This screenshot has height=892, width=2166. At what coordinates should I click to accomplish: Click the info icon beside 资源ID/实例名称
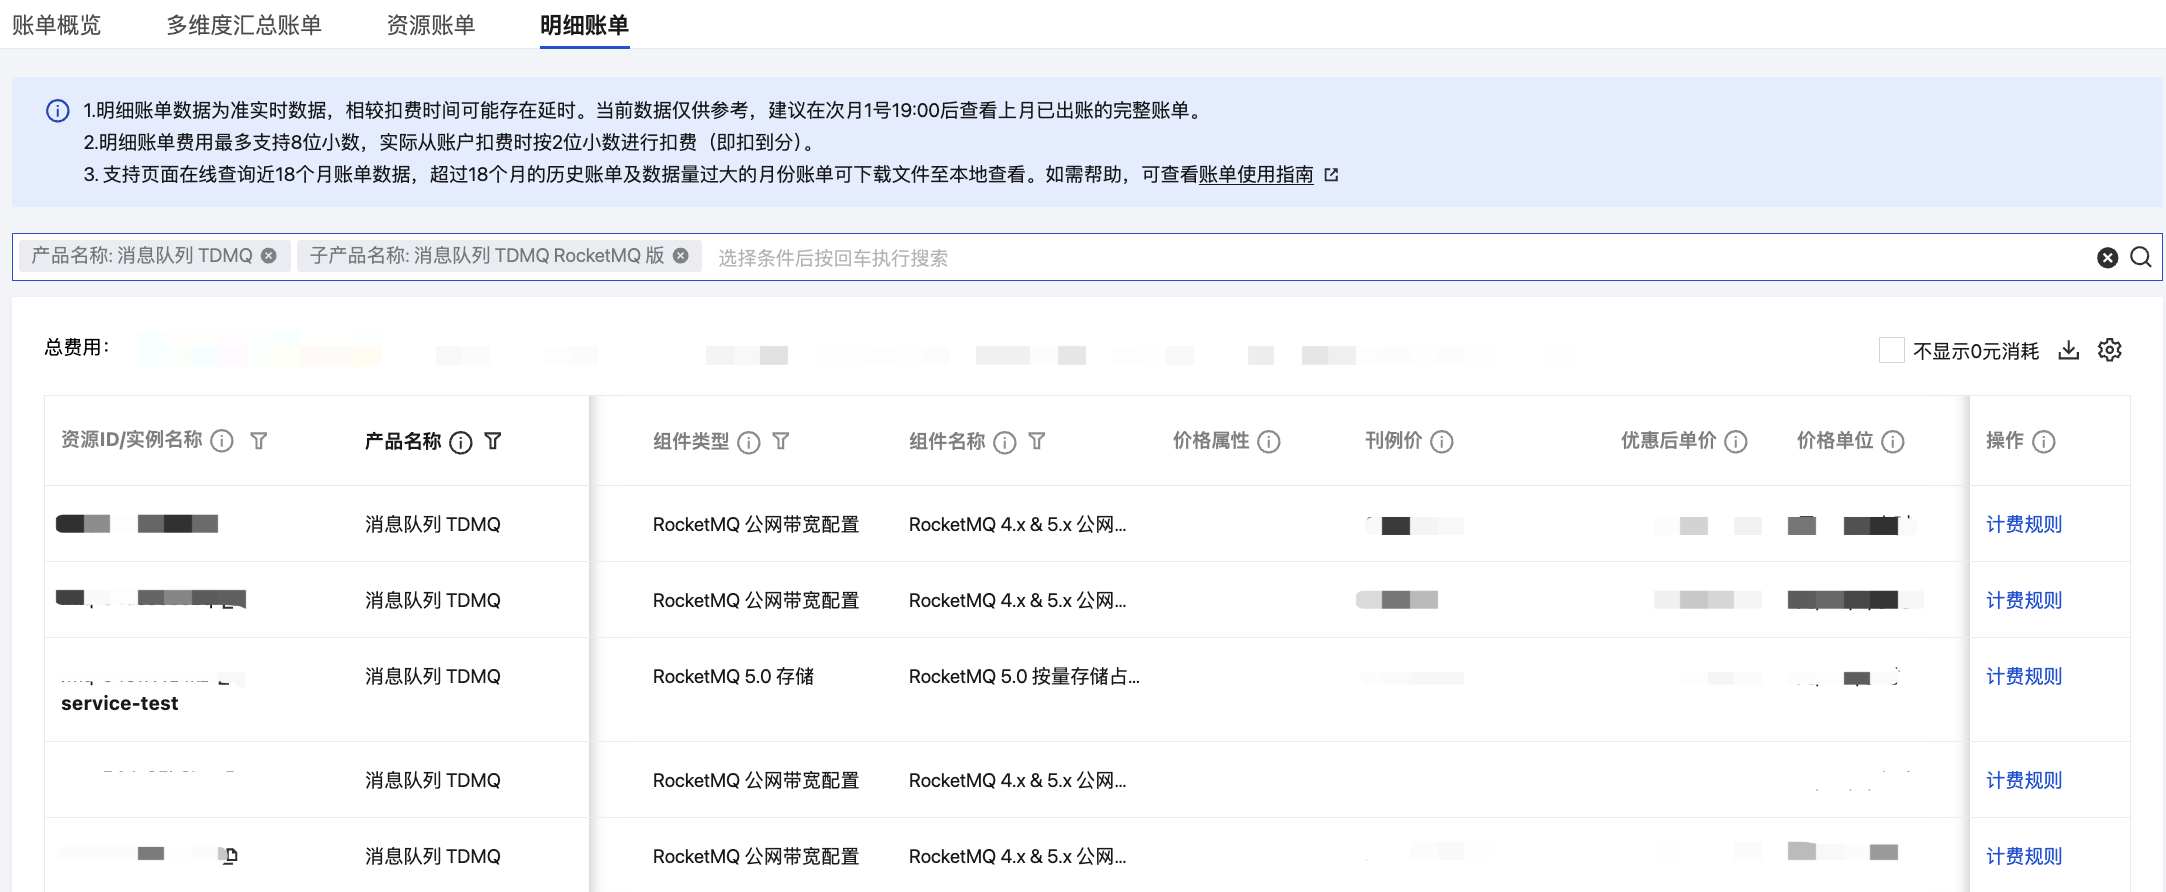[x=222, y=441]
